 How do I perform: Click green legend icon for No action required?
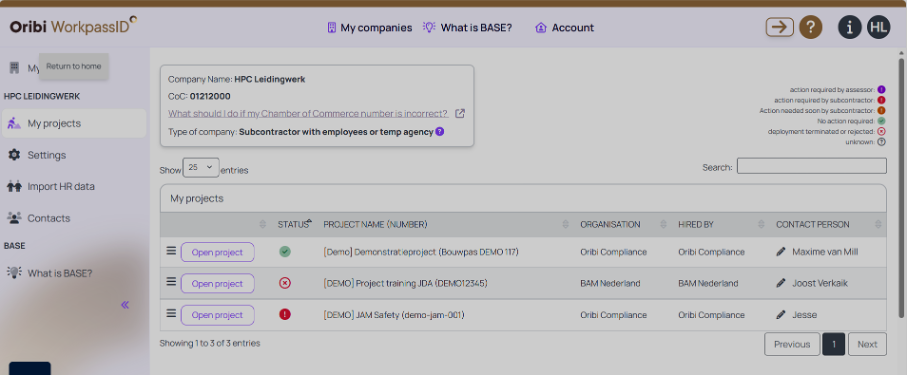coord(881,121)
